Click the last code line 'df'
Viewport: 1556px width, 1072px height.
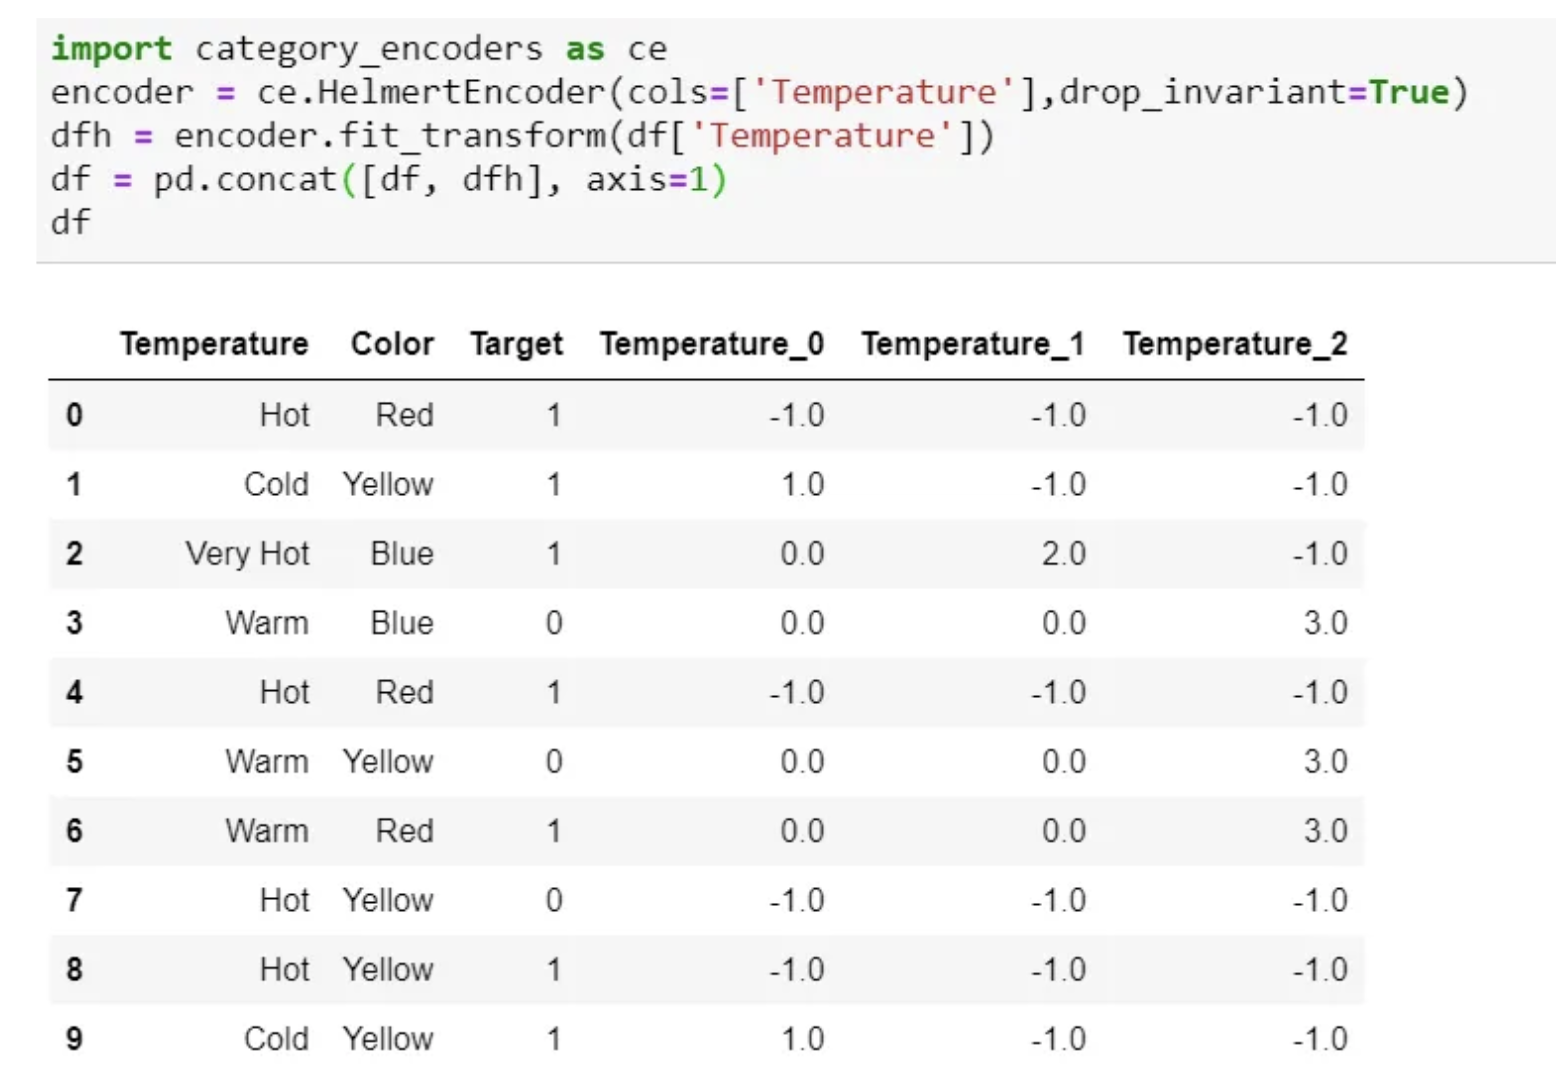point(70,222)
